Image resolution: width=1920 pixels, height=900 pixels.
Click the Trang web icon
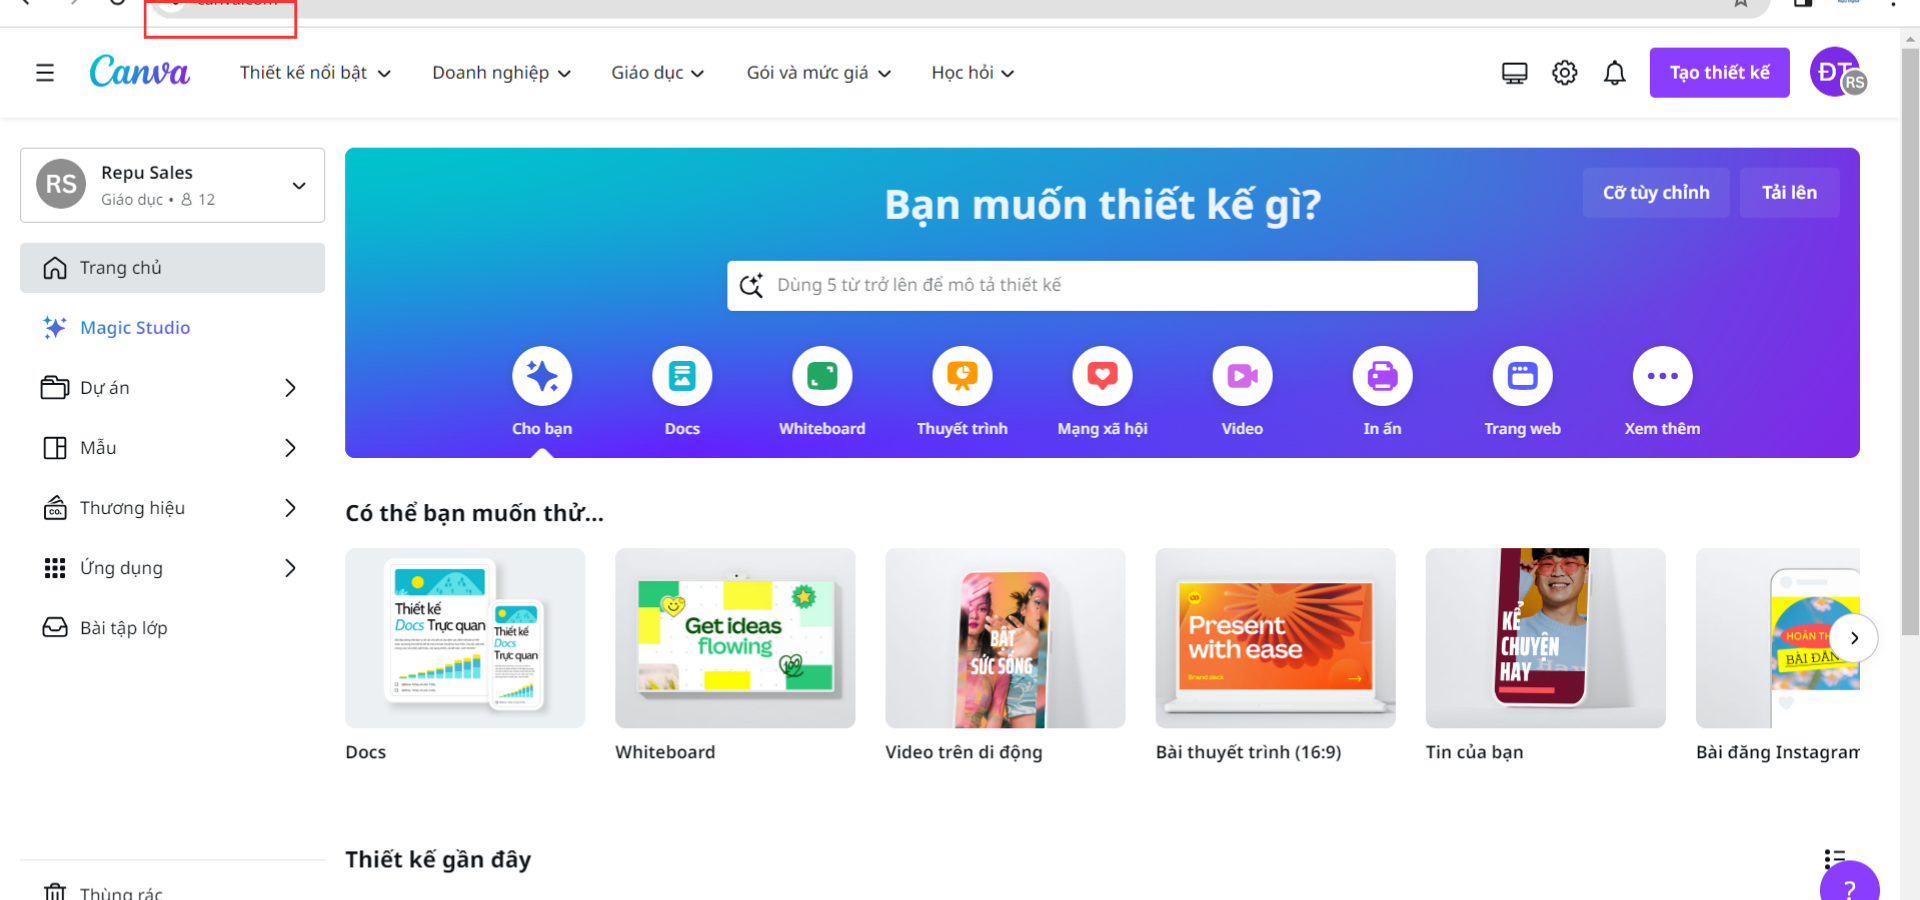click(x=1522, y=377)
